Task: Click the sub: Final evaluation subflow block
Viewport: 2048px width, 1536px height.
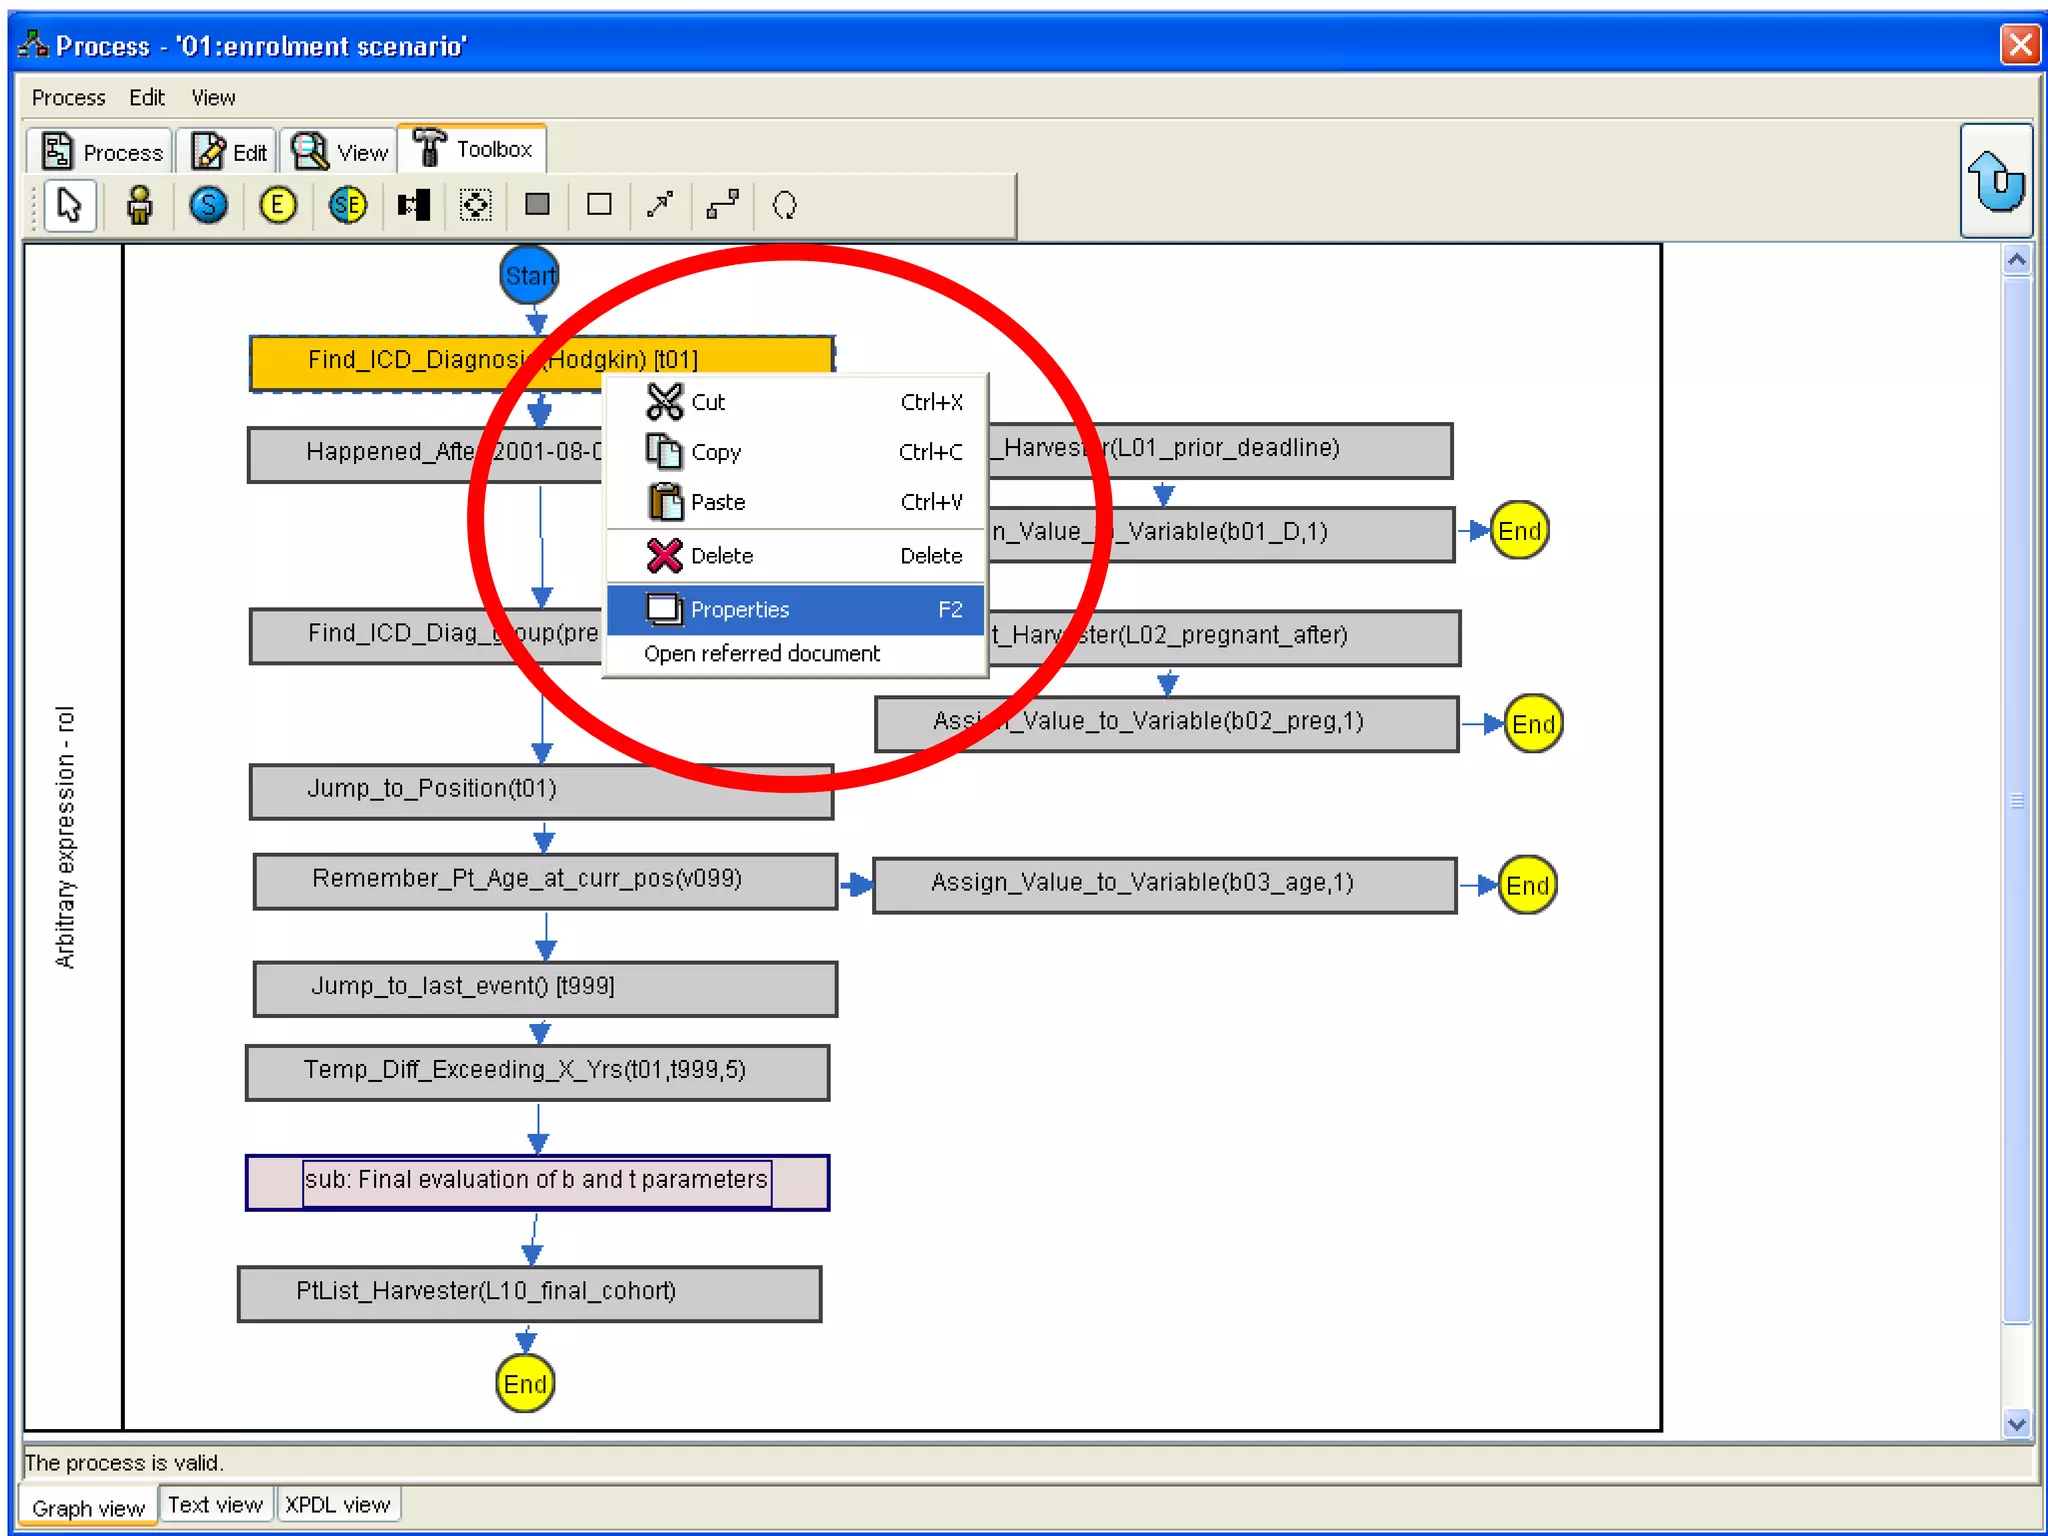Action: (x=537, y=1182)
